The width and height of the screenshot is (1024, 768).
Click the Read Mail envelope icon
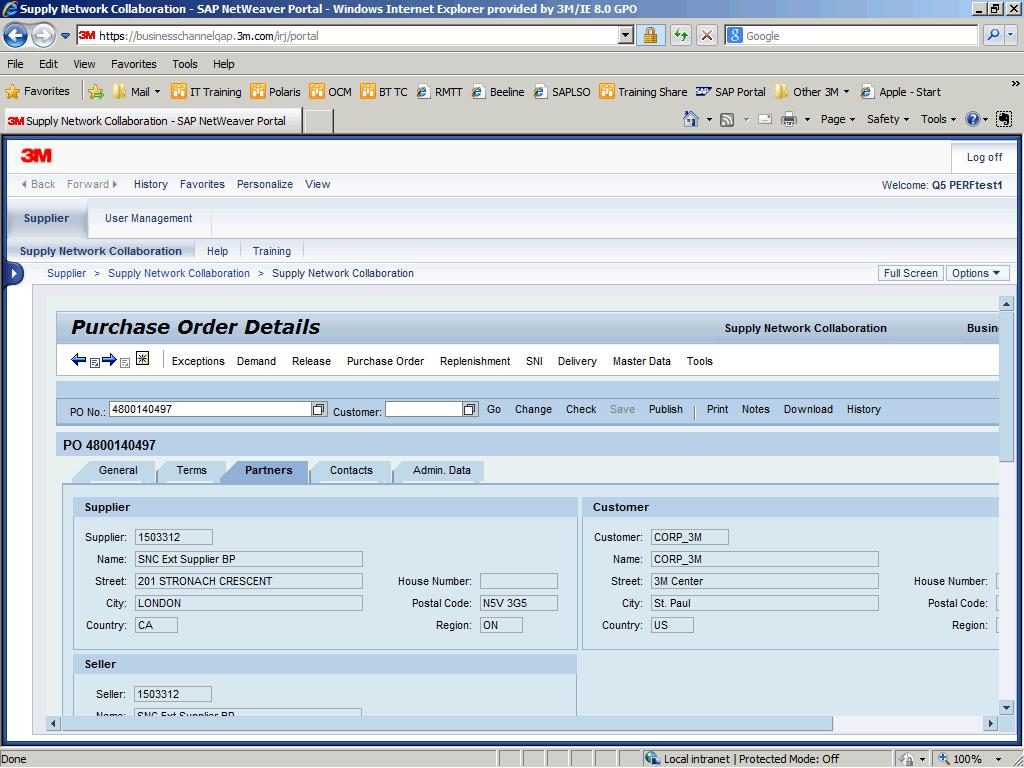pyautogui.click(x=765, y=120)
